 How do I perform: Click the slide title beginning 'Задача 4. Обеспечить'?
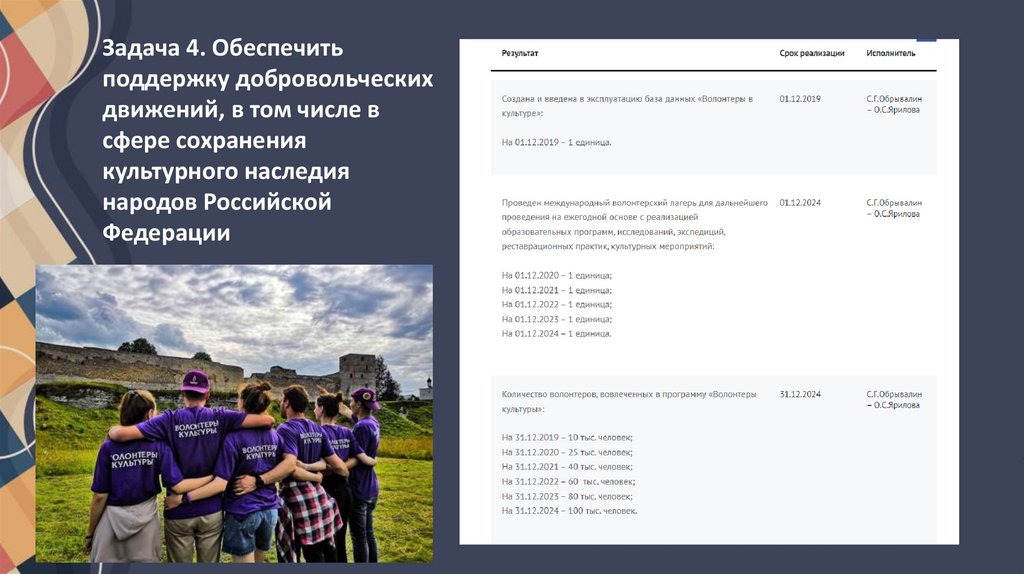(x=267, y=140)
